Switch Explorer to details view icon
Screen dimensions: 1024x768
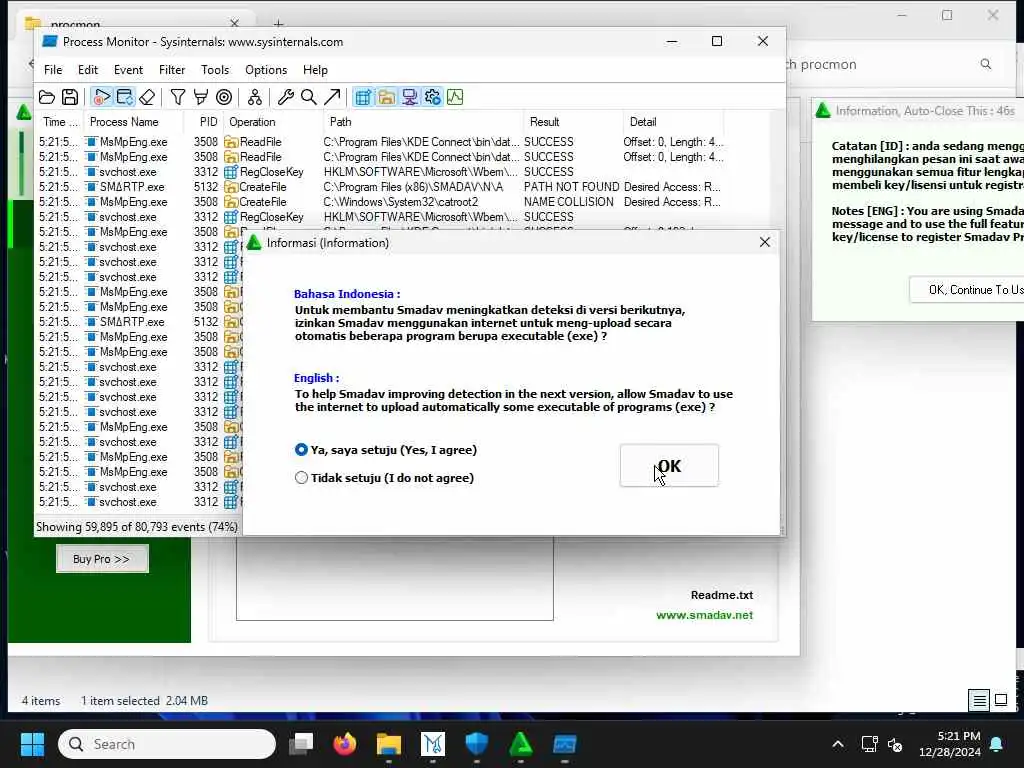[x=980, y=701]
